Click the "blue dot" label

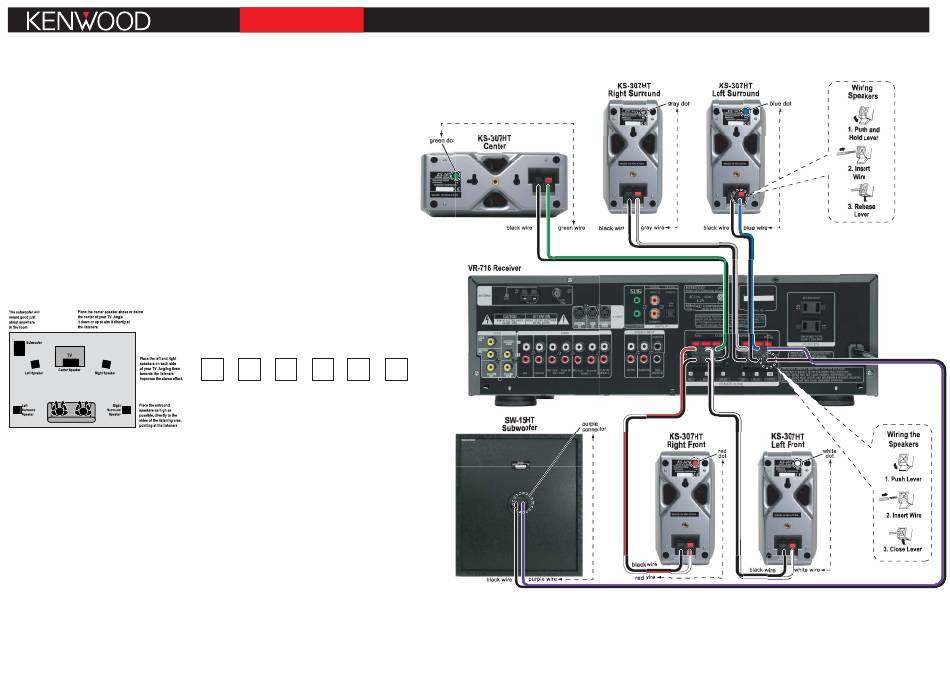pyautogui.click(x=780, y=104)
